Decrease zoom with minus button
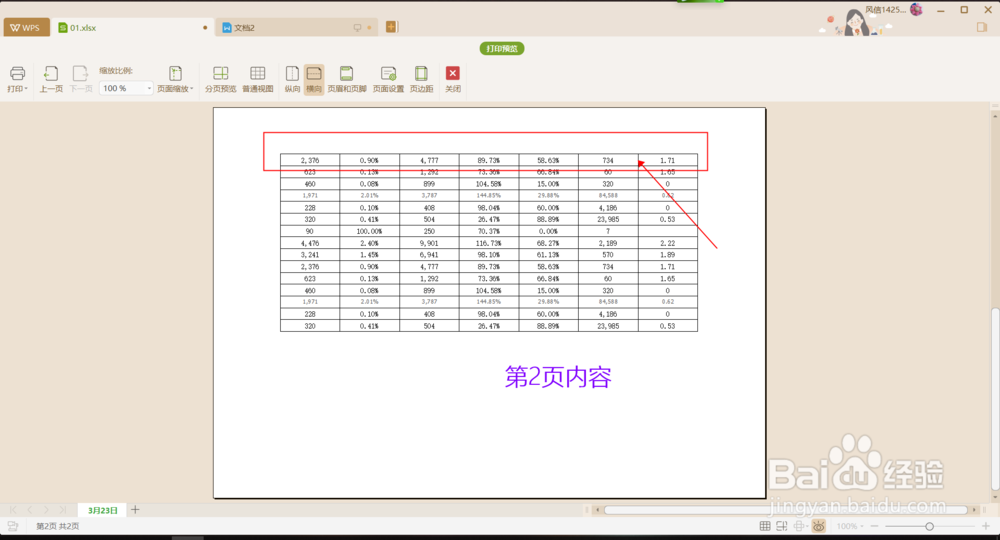Viewport: 1000px width, 540px height. 874,526
